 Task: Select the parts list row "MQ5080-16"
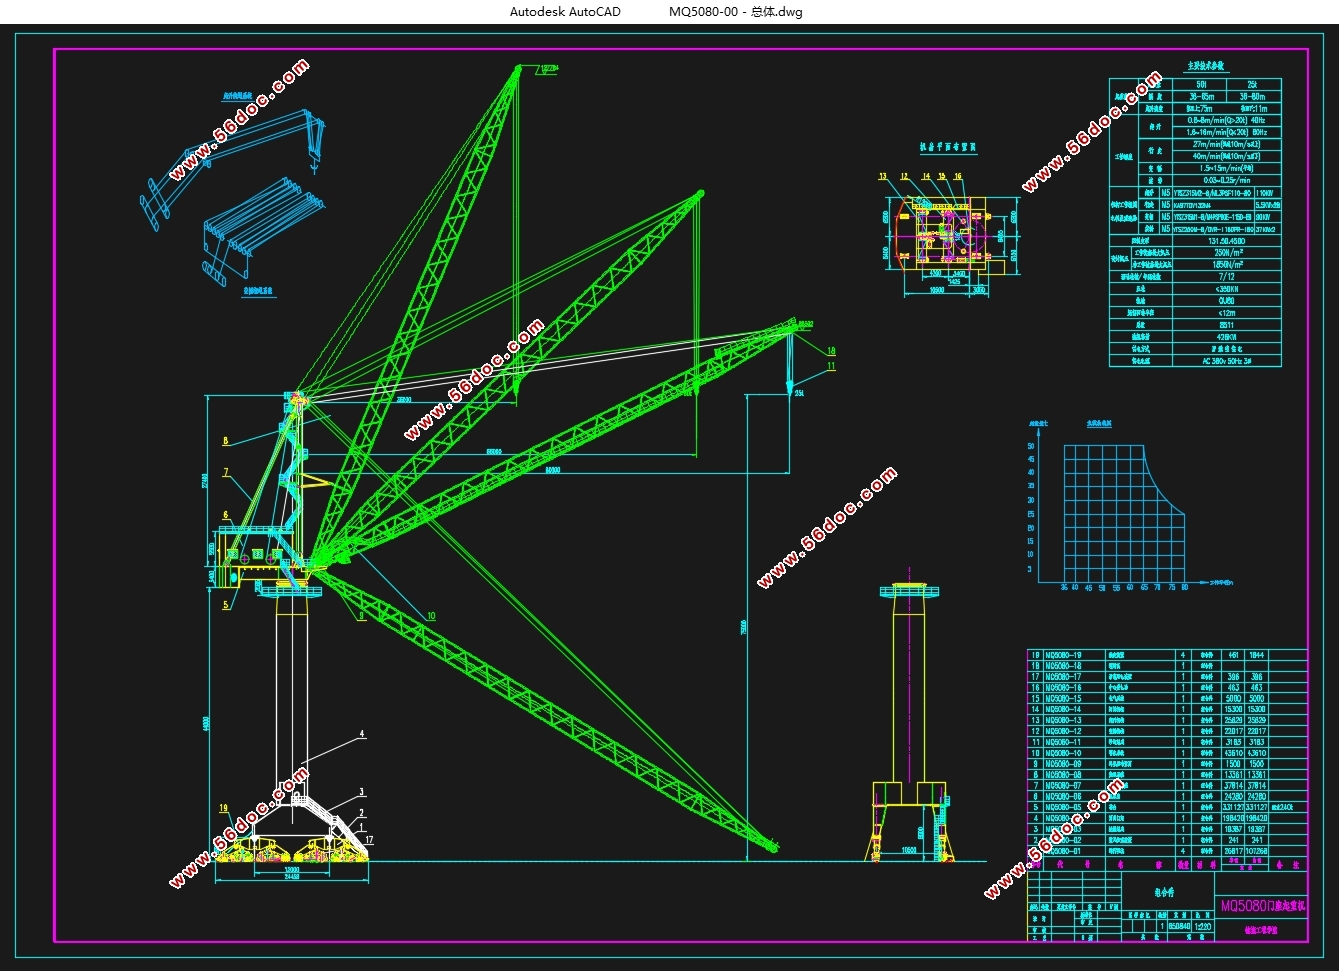(1167, 688)
